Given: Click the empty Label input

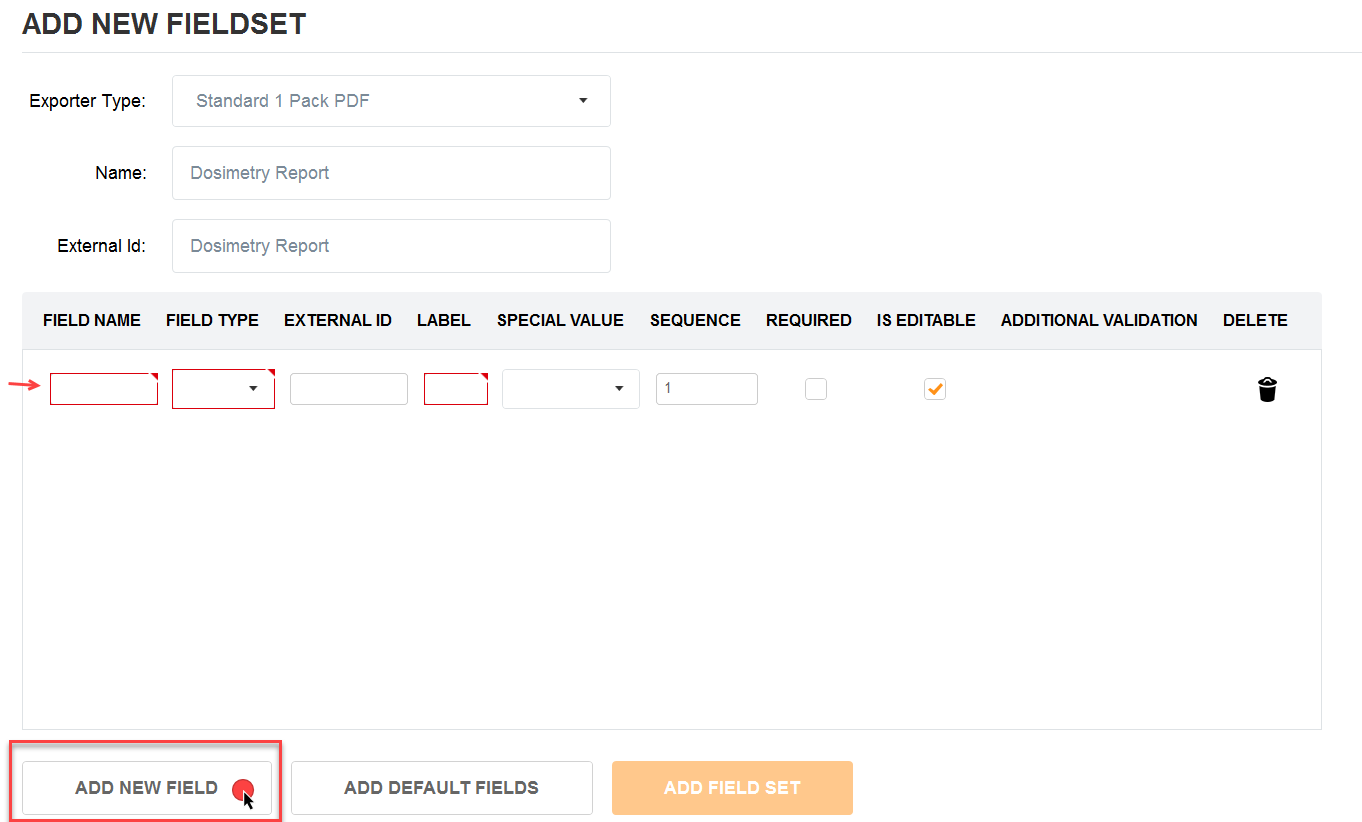Looking at the screenshot, I should coord(456,389).
